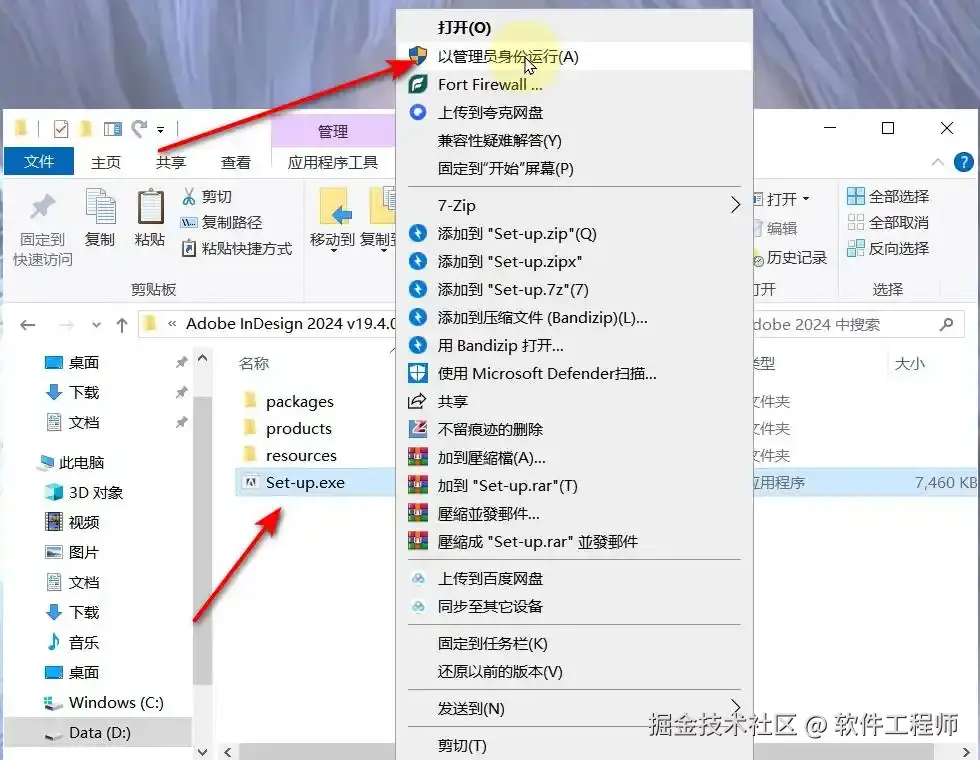This screenshot has height=760, width=980.
Task: Click the secure delete icon (不留痕迹的删除)
Action: (418, 429)
